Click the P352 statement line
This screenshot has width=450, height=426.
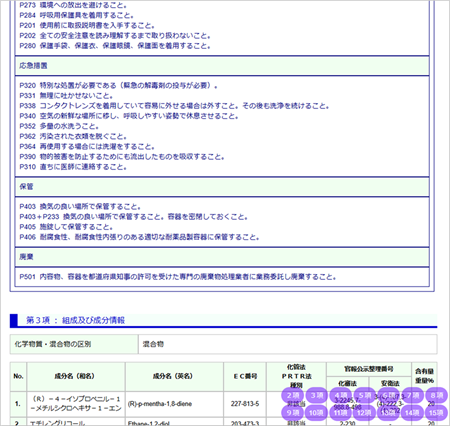click(x=59, y=126)
